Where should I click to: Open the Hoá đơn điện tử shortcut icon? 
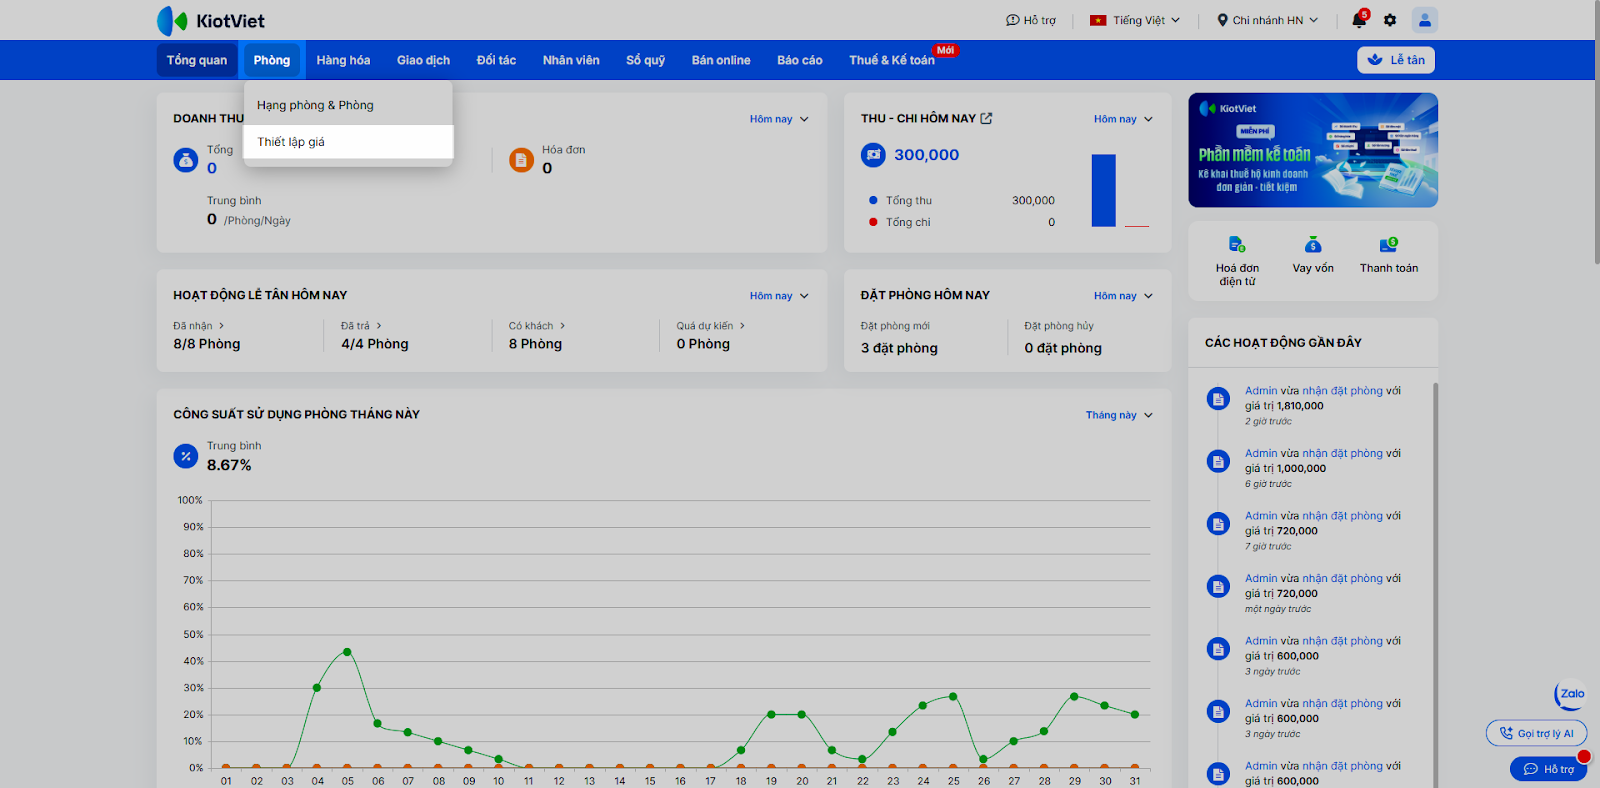(1237, 244)
